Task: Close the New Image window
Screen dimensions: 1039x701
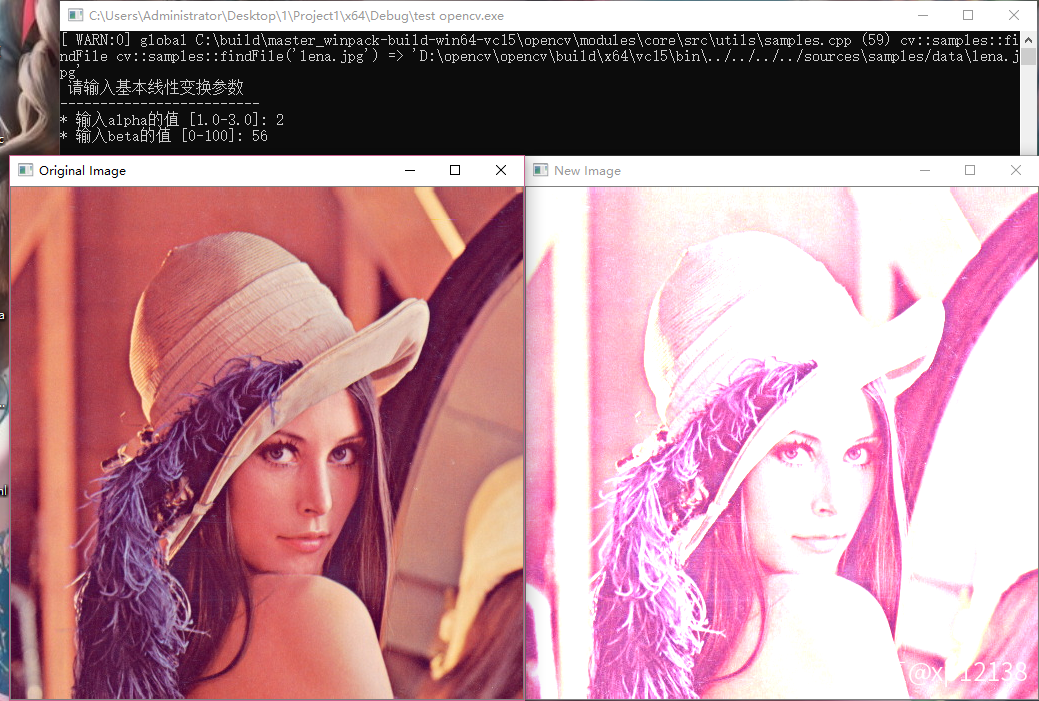Action: click(x=1016, y=170)
